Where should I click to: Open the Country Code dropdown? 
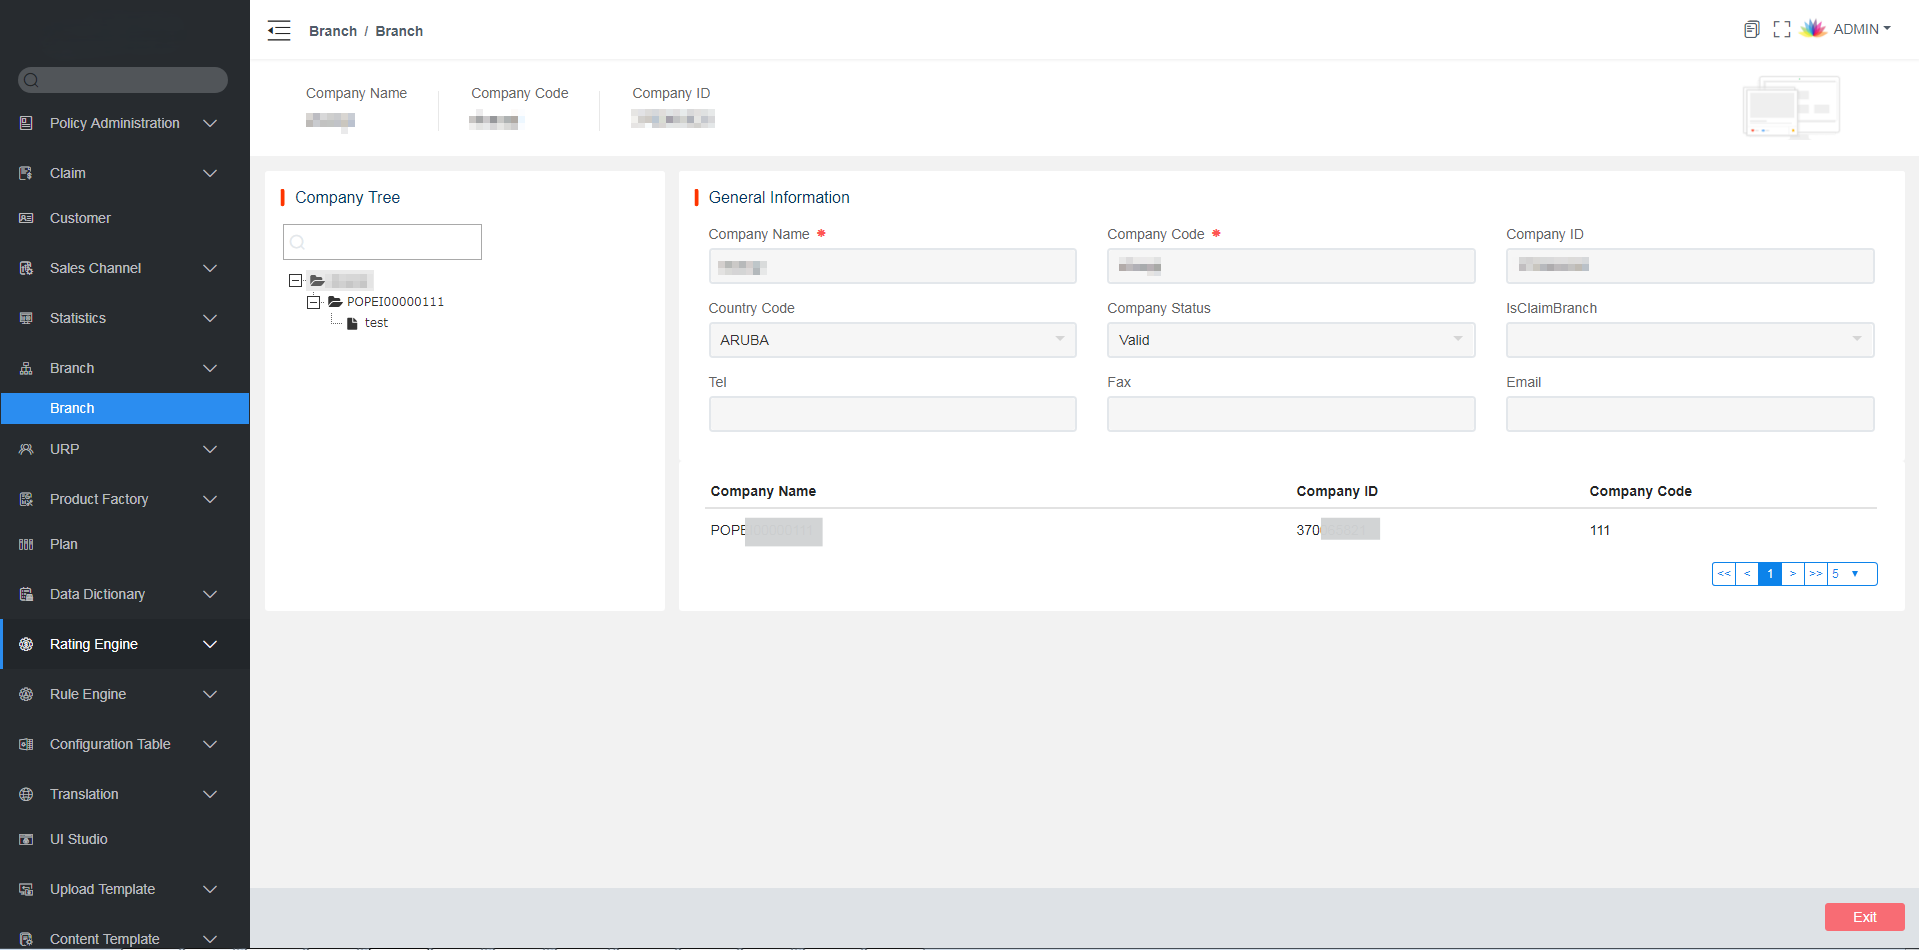pyautogui.click(x=892, y=340)
